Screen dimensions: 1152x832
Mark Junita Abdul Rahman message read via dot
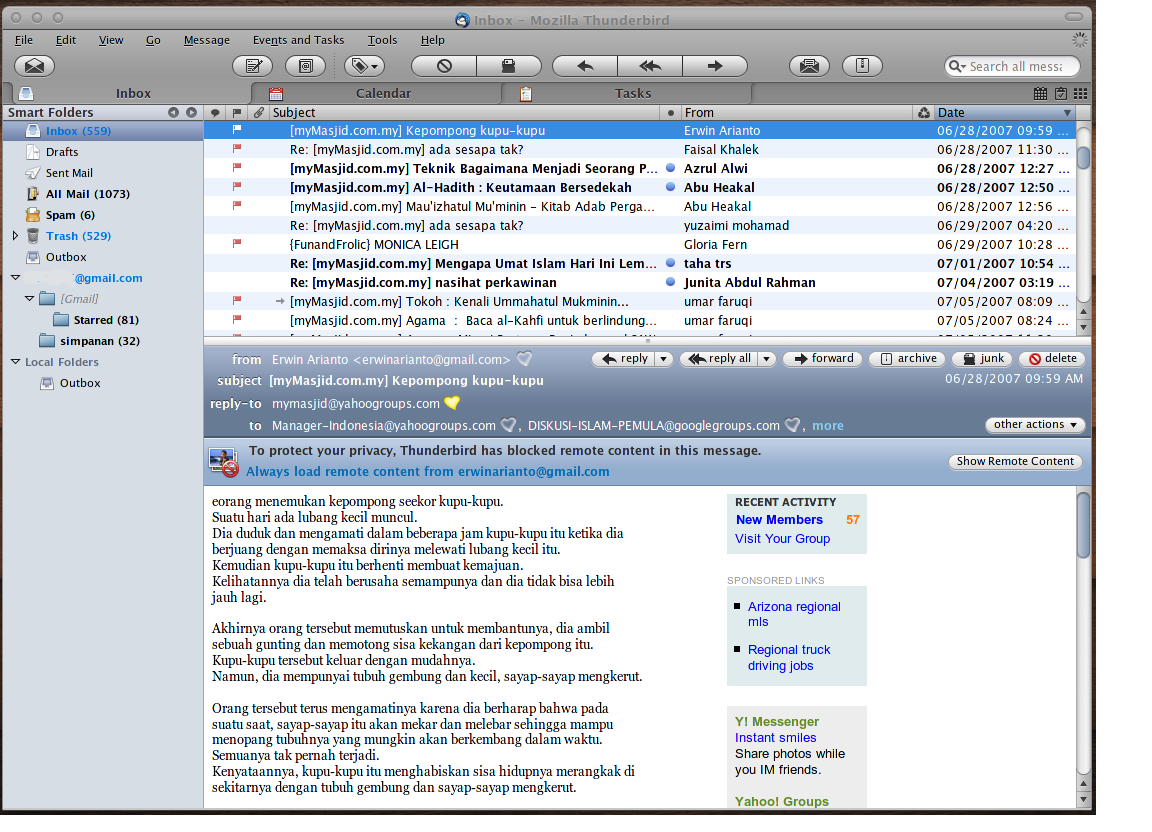[670, 282]
